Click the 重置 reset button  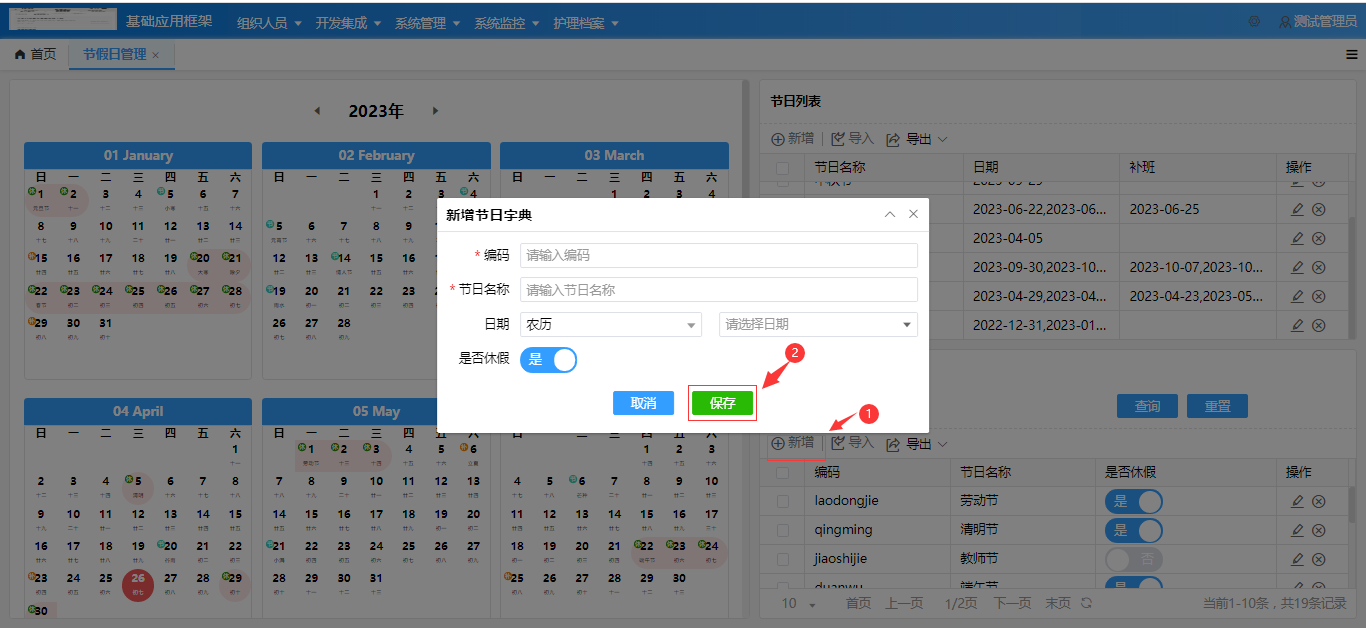[x=1217, y=405]
